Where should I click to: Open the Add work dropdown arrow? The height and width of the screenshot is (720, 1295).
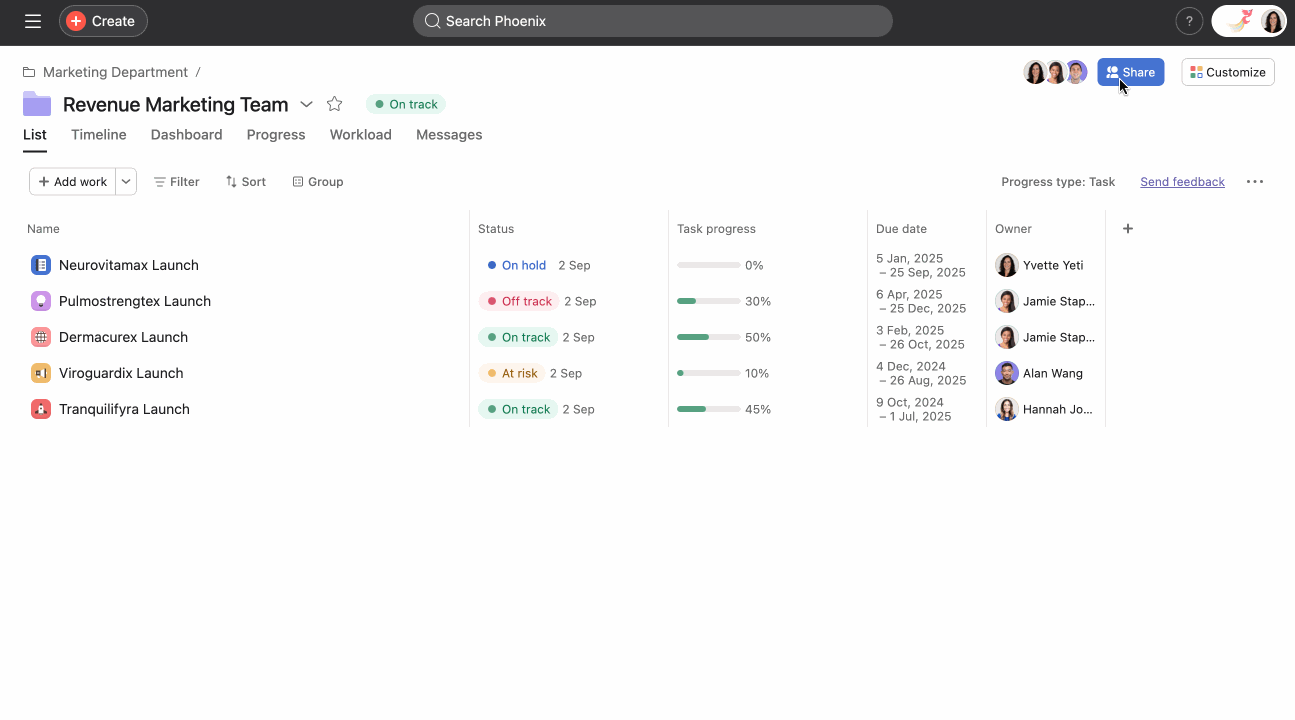pos(126,182)
